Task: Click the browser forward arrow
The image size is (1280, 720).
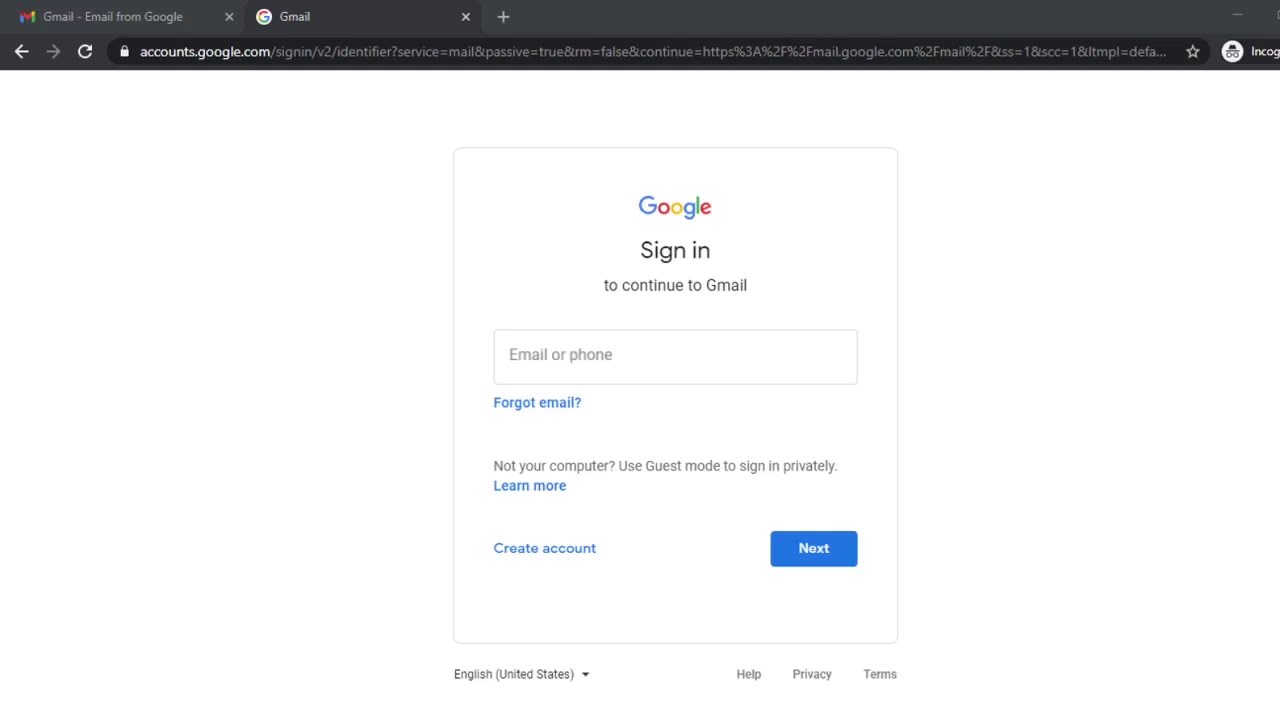Action: tap(53, 51)
